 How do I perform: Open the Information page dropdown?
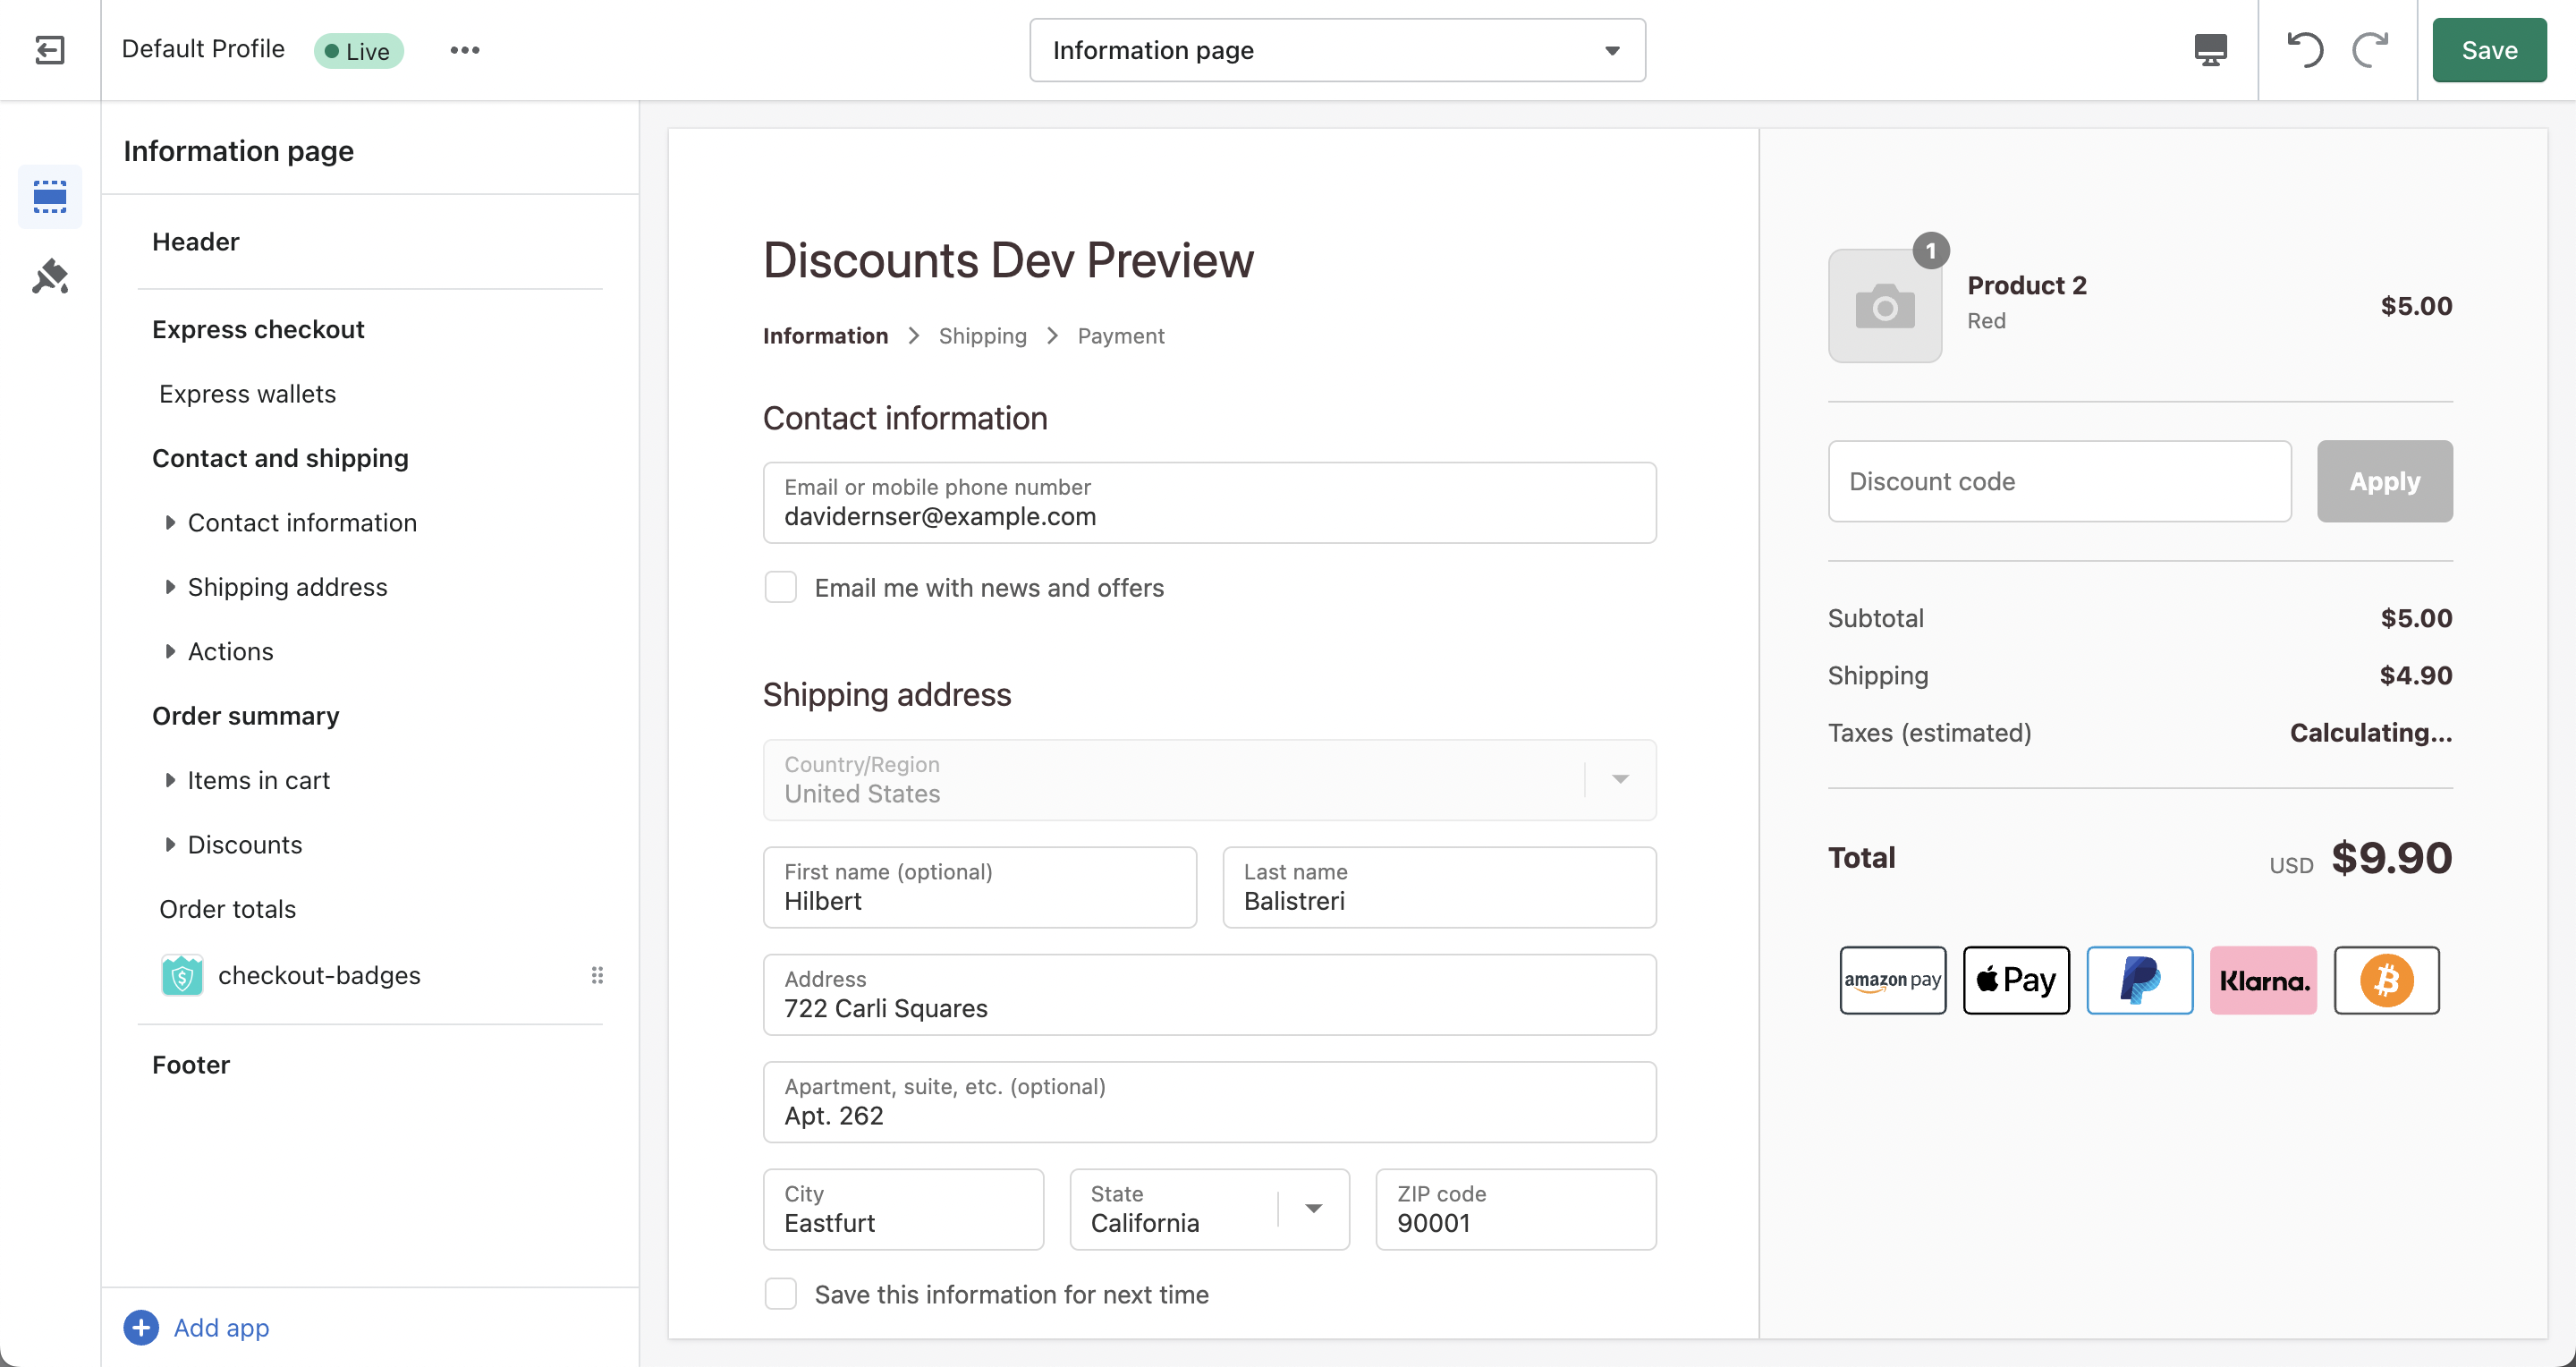click(1337, 50)
